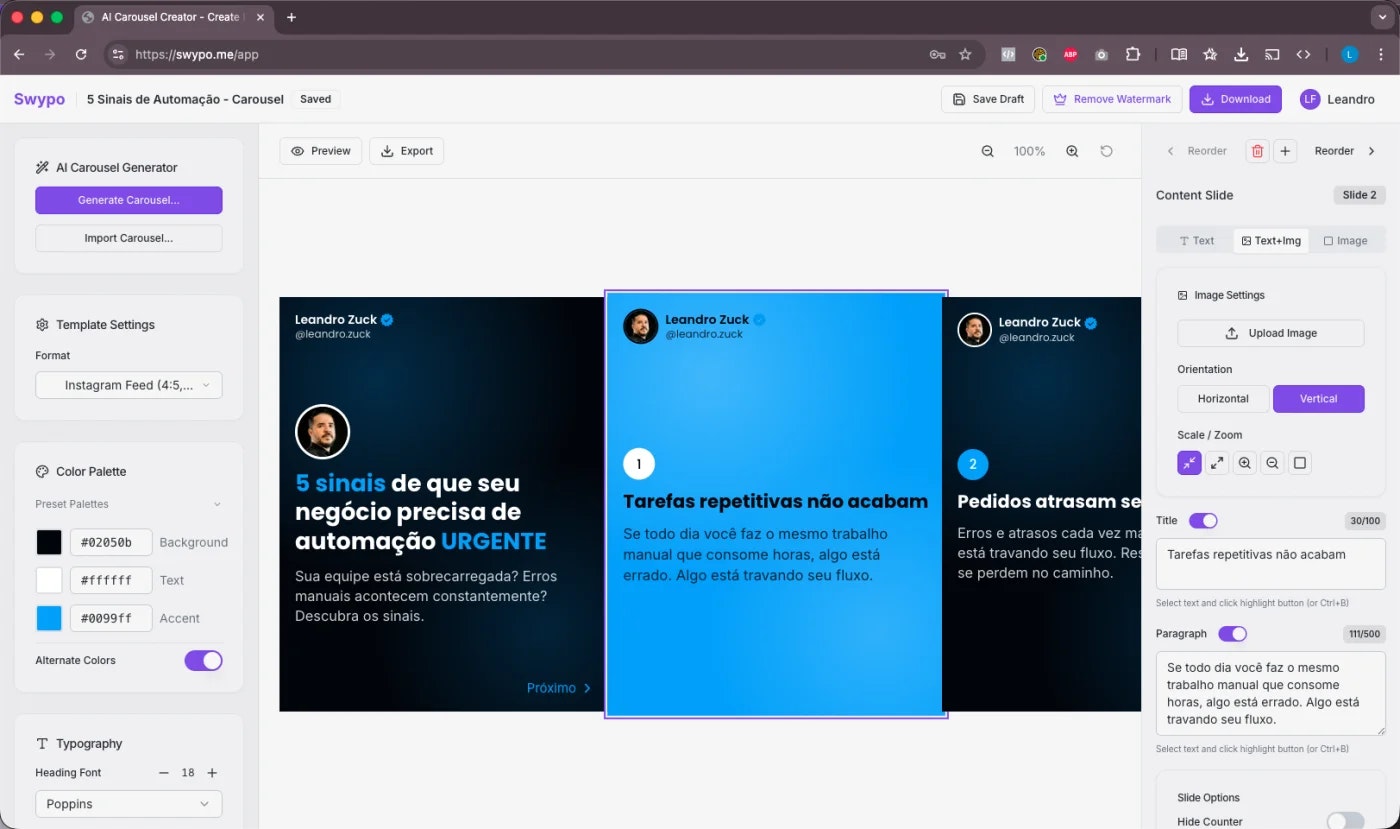Switch to the Text+Img tab

coord(1271,240)
